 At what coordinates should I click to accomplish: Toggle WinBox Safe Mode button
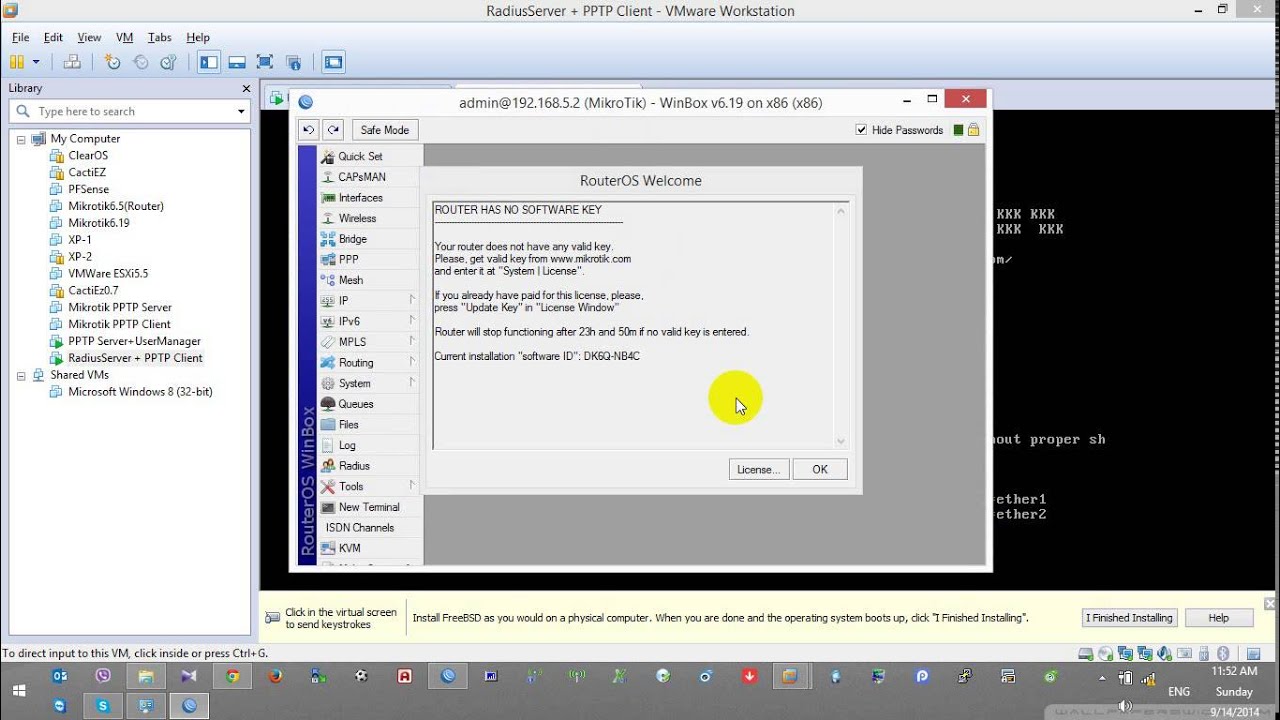click(x=385, y=130)
